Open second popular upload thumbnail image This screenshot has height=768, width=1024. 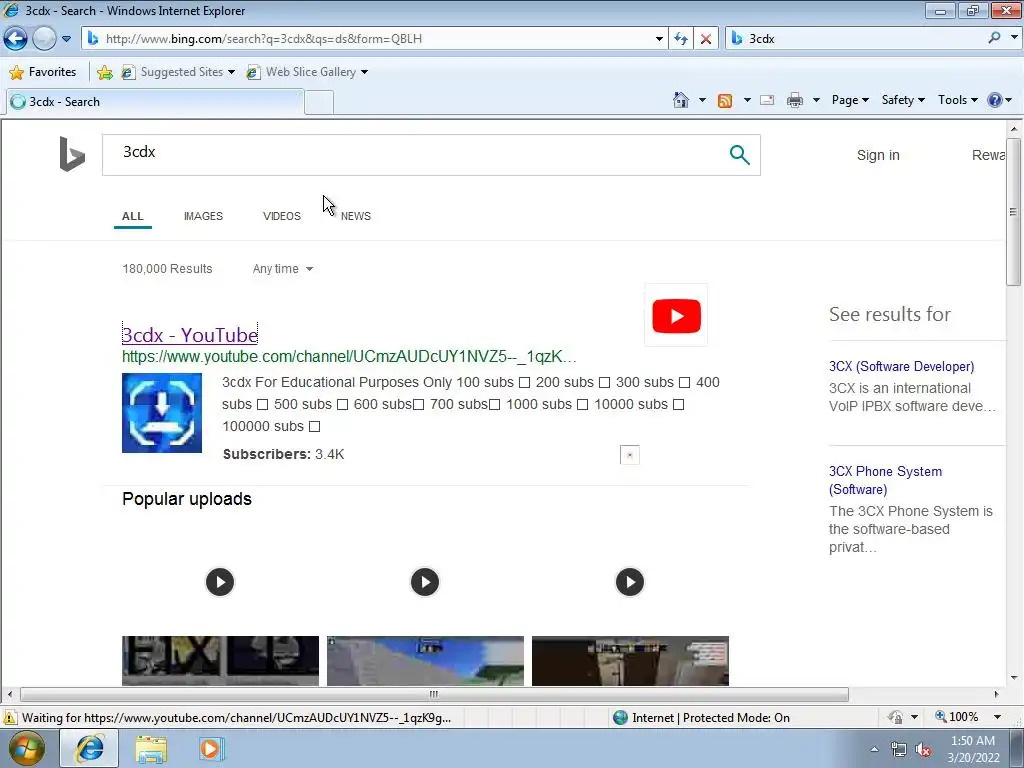425,661
